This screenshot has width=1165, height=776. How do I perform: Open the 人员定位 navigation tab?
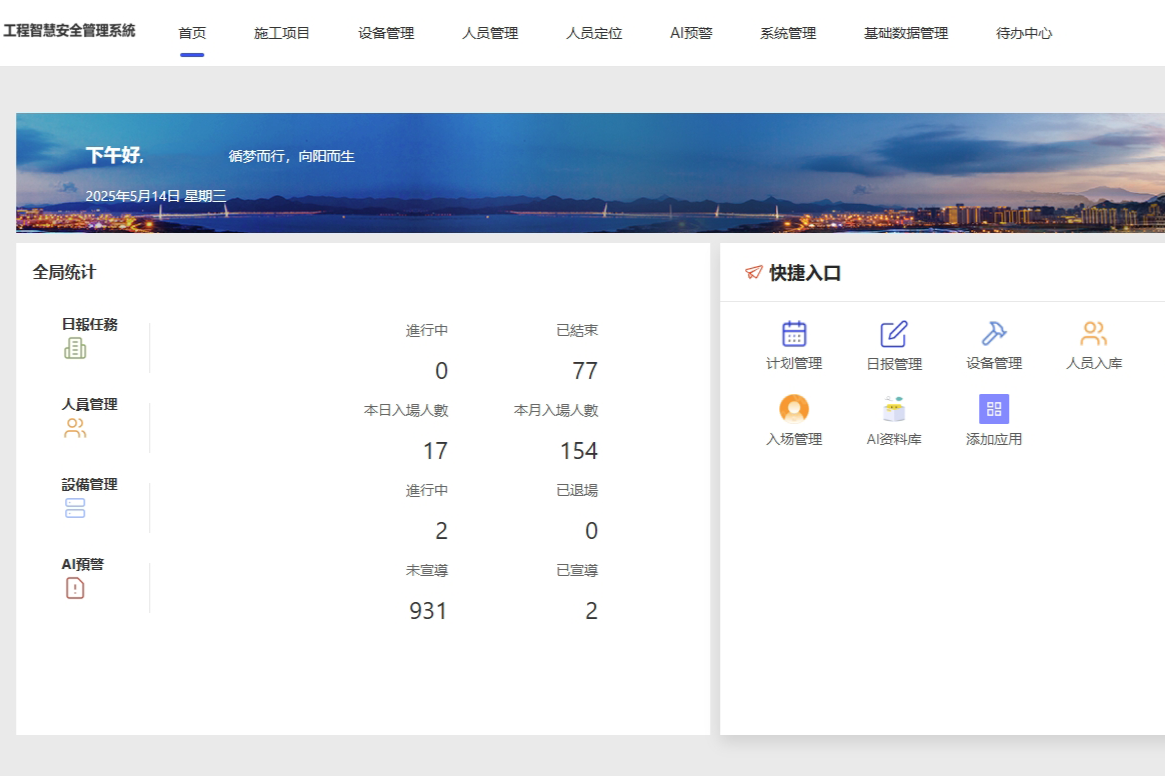594,33
